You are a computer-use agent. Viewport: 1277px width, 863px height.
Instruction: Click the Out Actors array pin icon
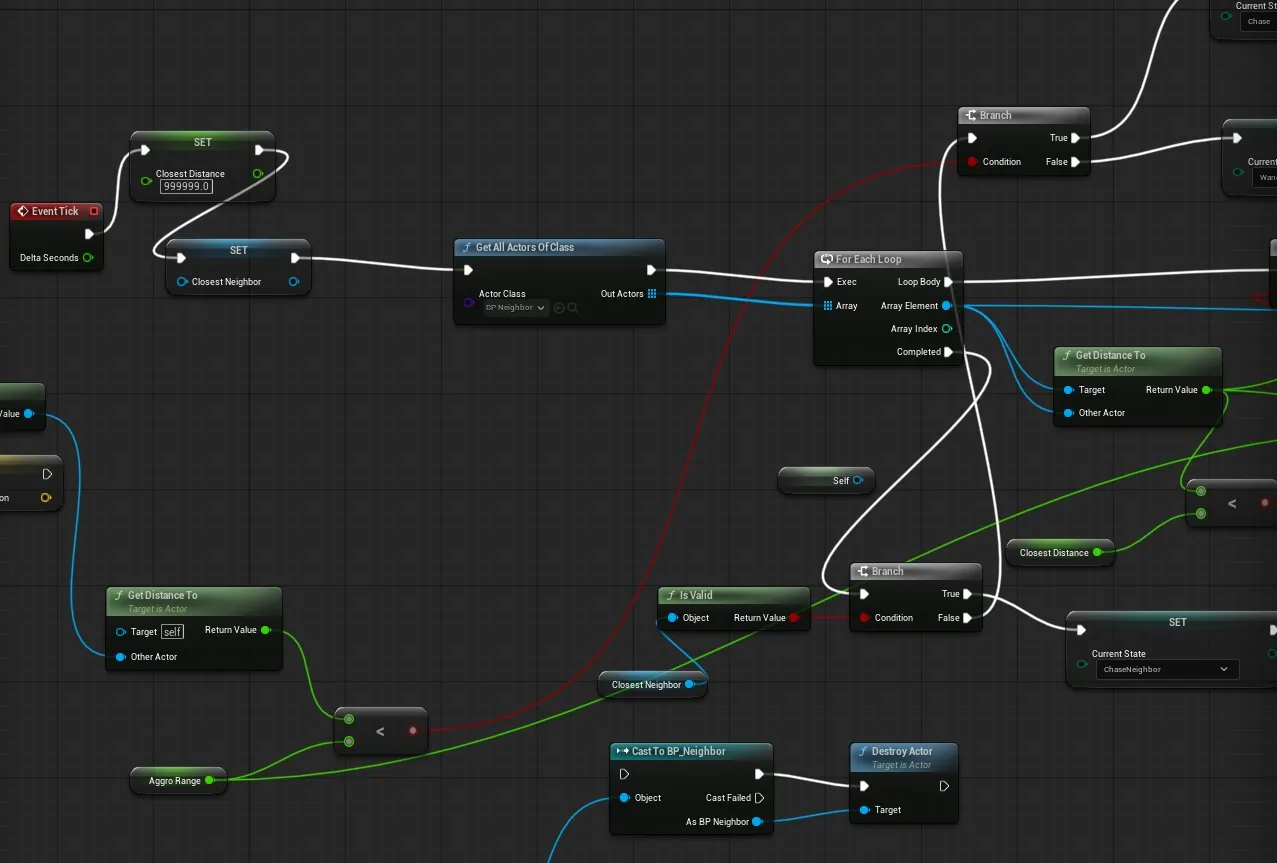(652, 294)
